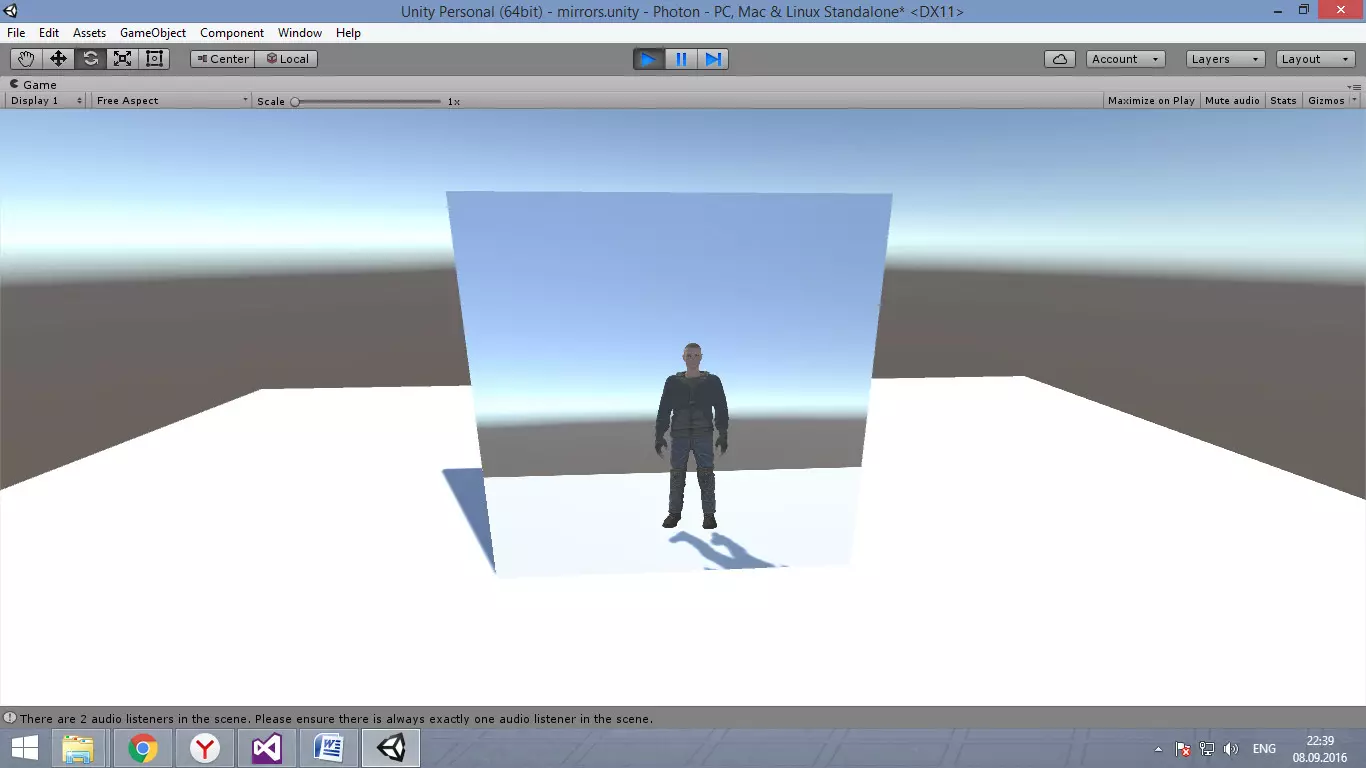Select the Move tool
Image resolution: width=1366 pixels, height=768 pixels.
(58, 59)
